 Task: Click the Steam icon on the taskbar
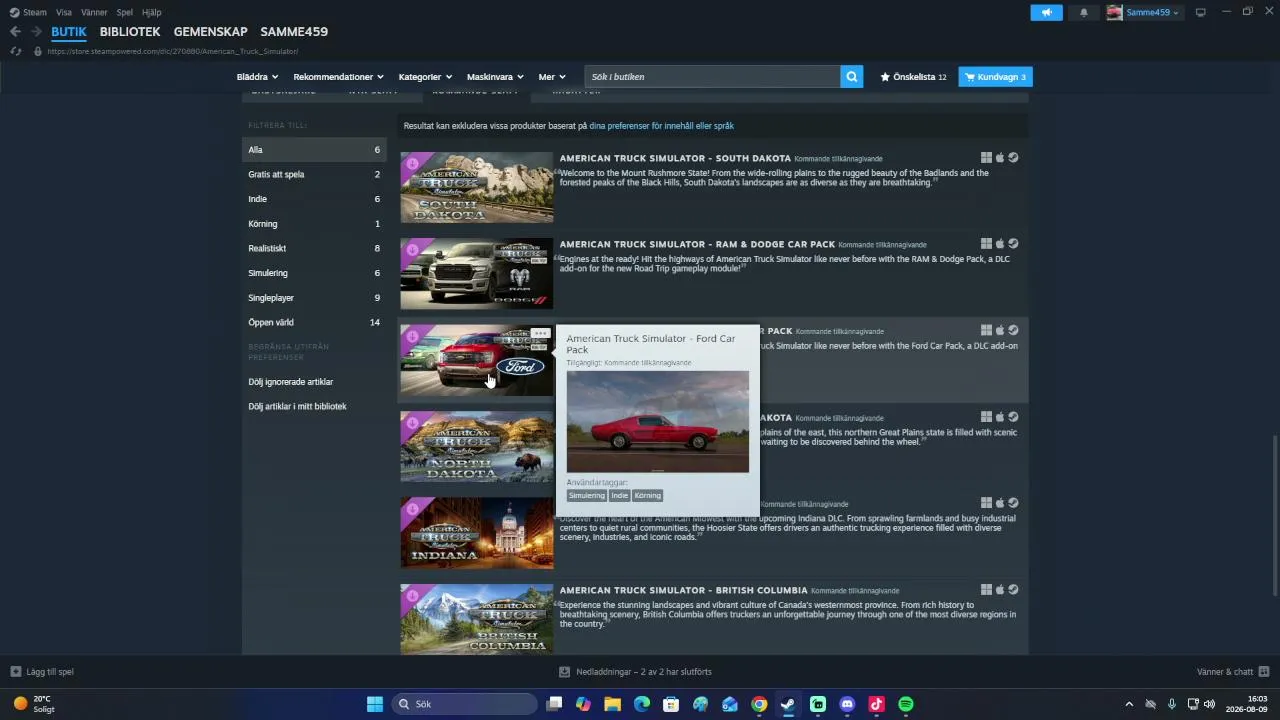click(788, 704)
